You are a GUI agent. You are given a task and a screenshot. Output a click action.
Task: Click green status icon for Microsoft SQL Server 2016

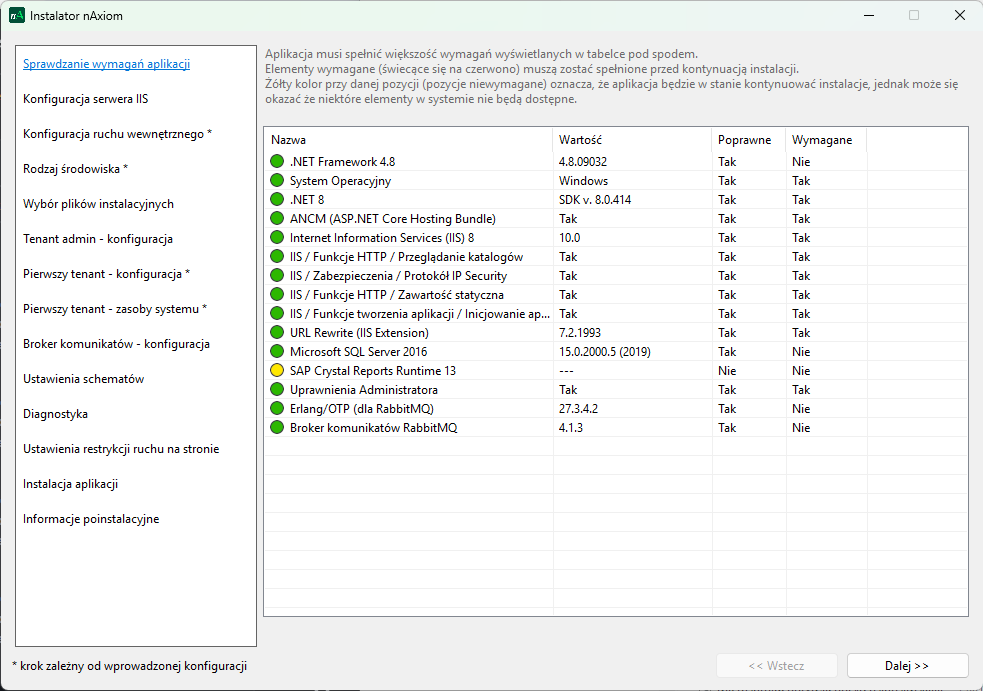pyautogui.click(x=277, y=352)
